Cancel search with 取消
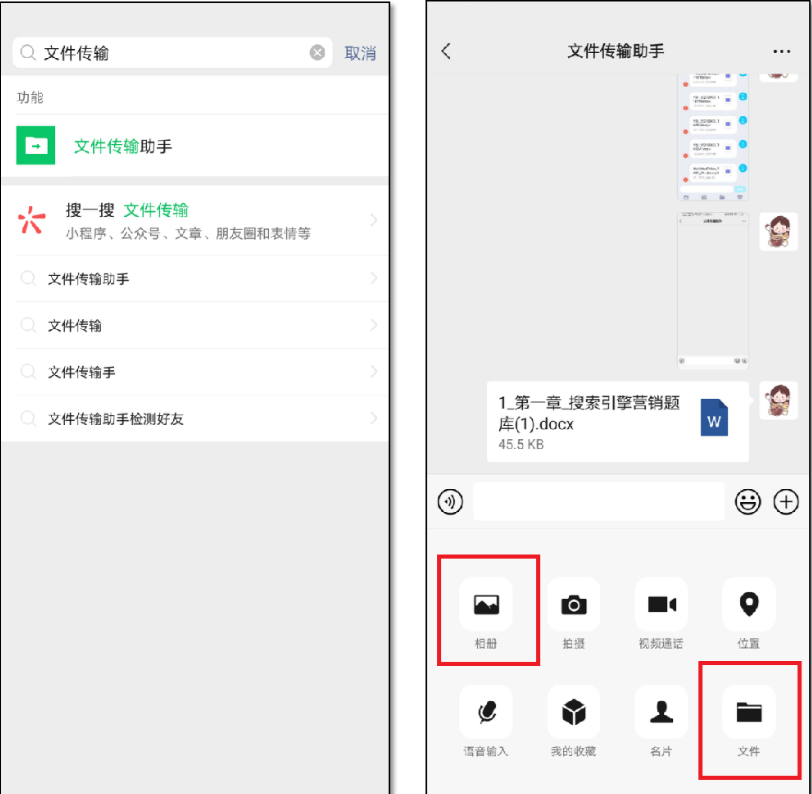The height and width of the screenshot is (794, 812). point(360,53)
